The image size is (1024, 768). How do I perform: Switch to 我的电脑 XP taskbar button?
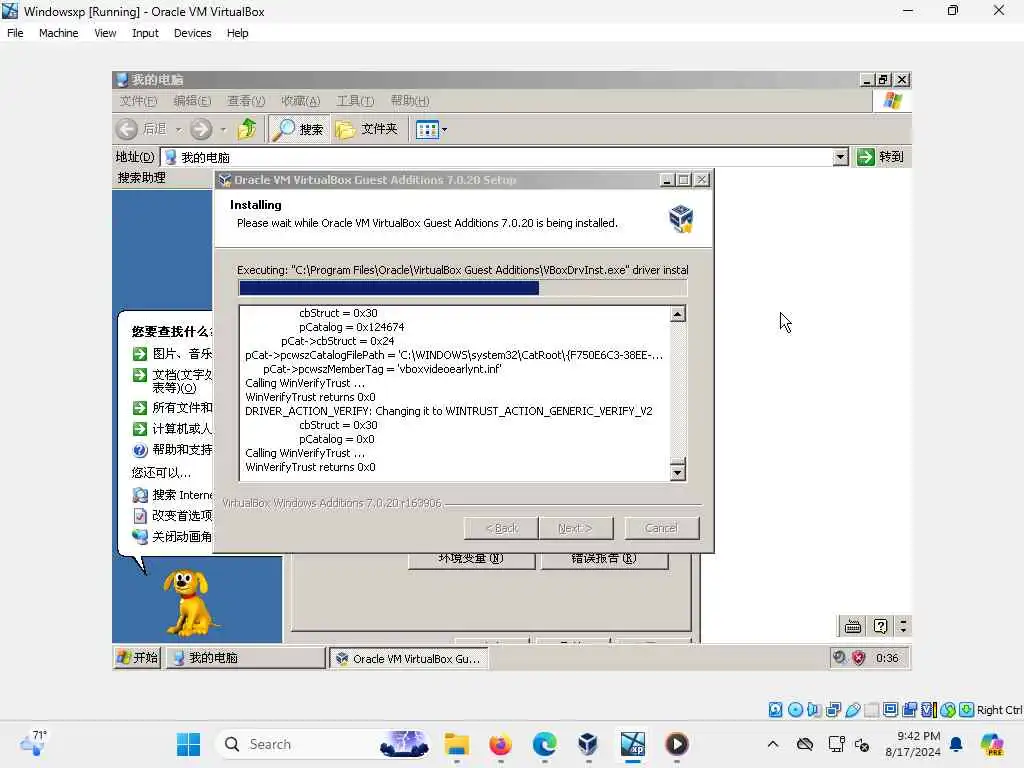point(245,658)
